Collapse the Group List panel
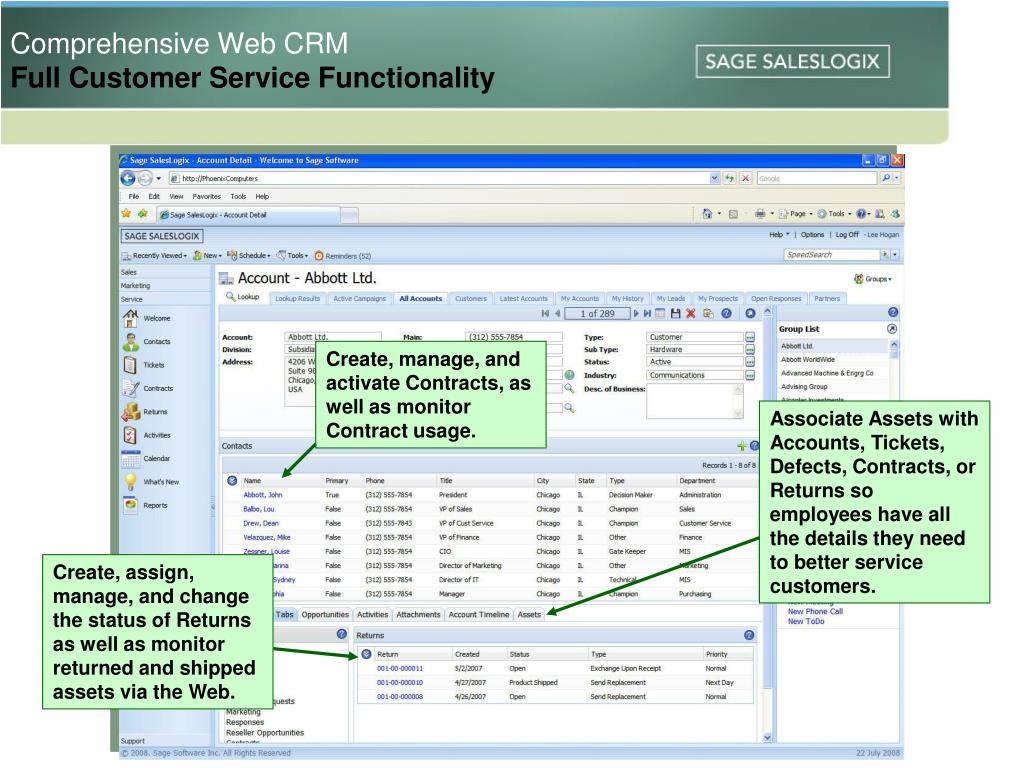1024x768 pixels. coord(892,329)
